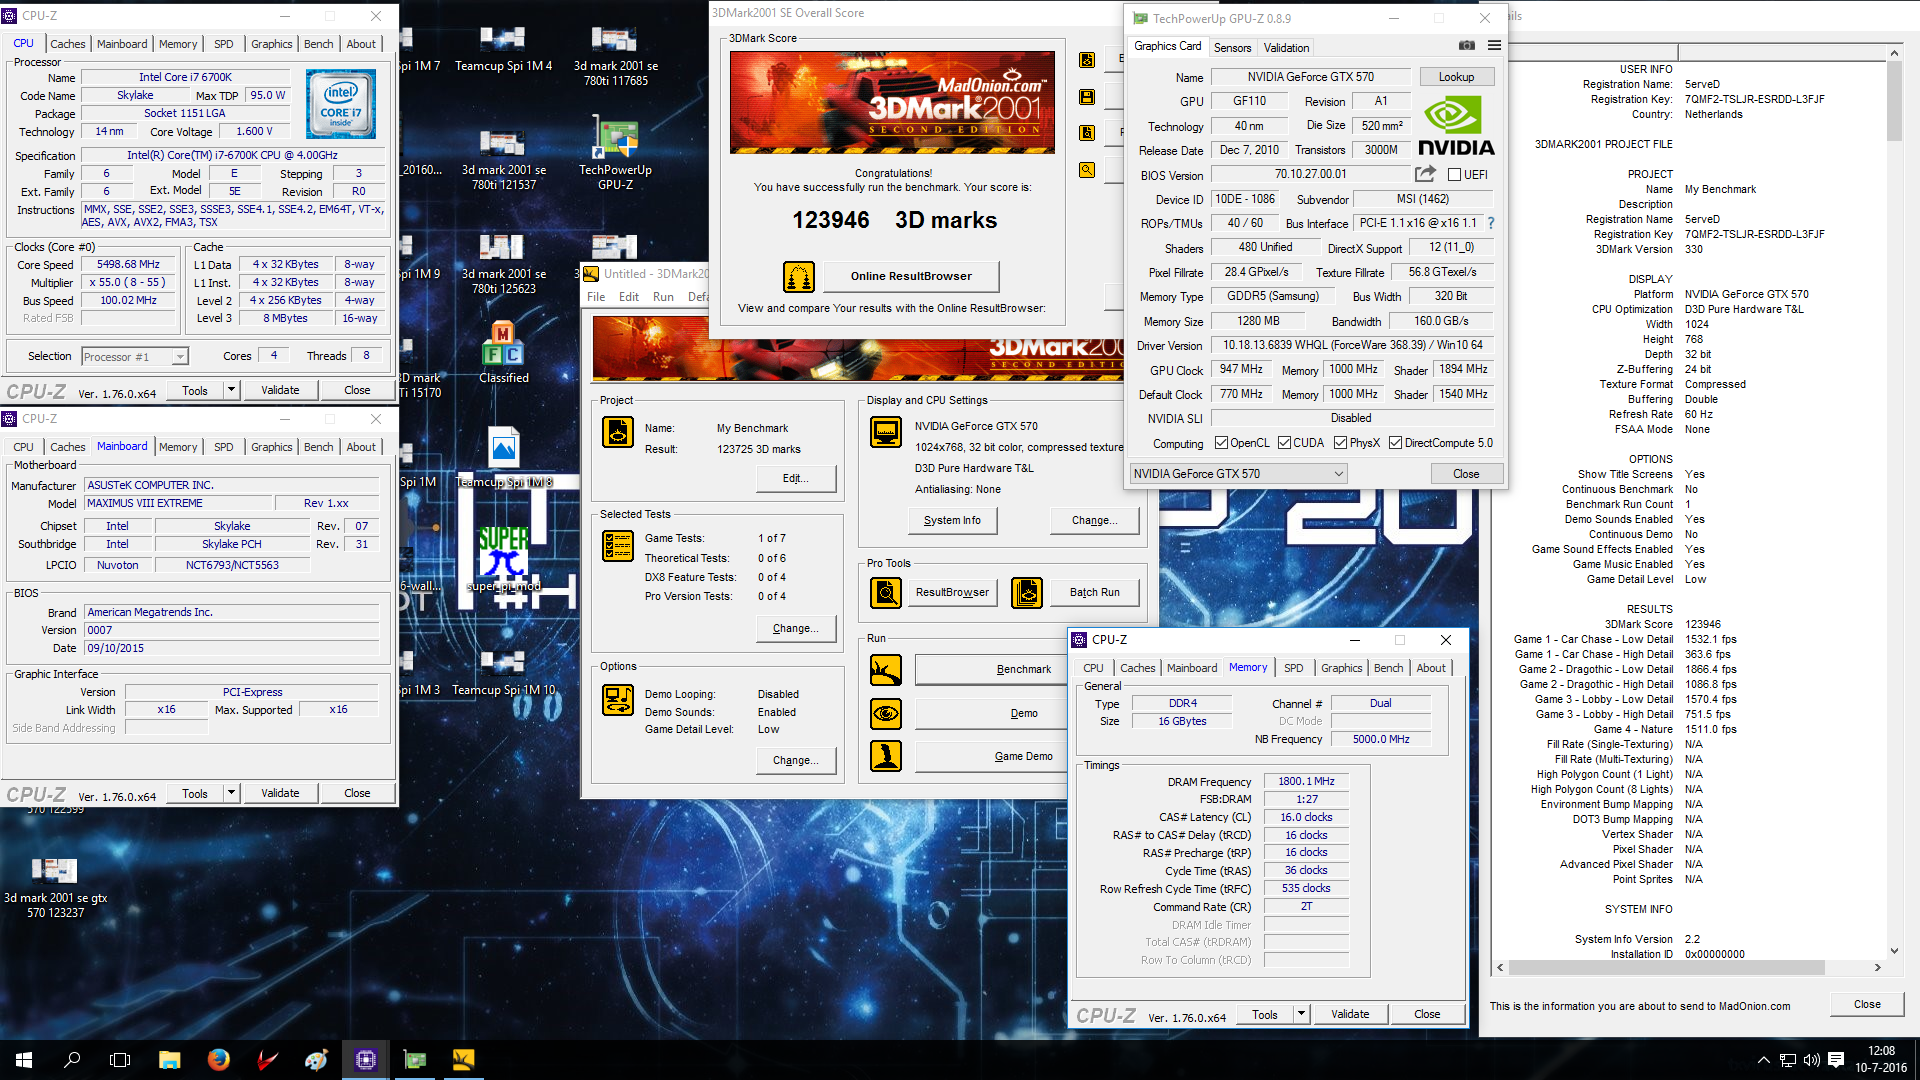This screenshot has height=1080, width=1920.
Task: Open the Bench tab in top CPU-Z window
Action: click(318, 44)
